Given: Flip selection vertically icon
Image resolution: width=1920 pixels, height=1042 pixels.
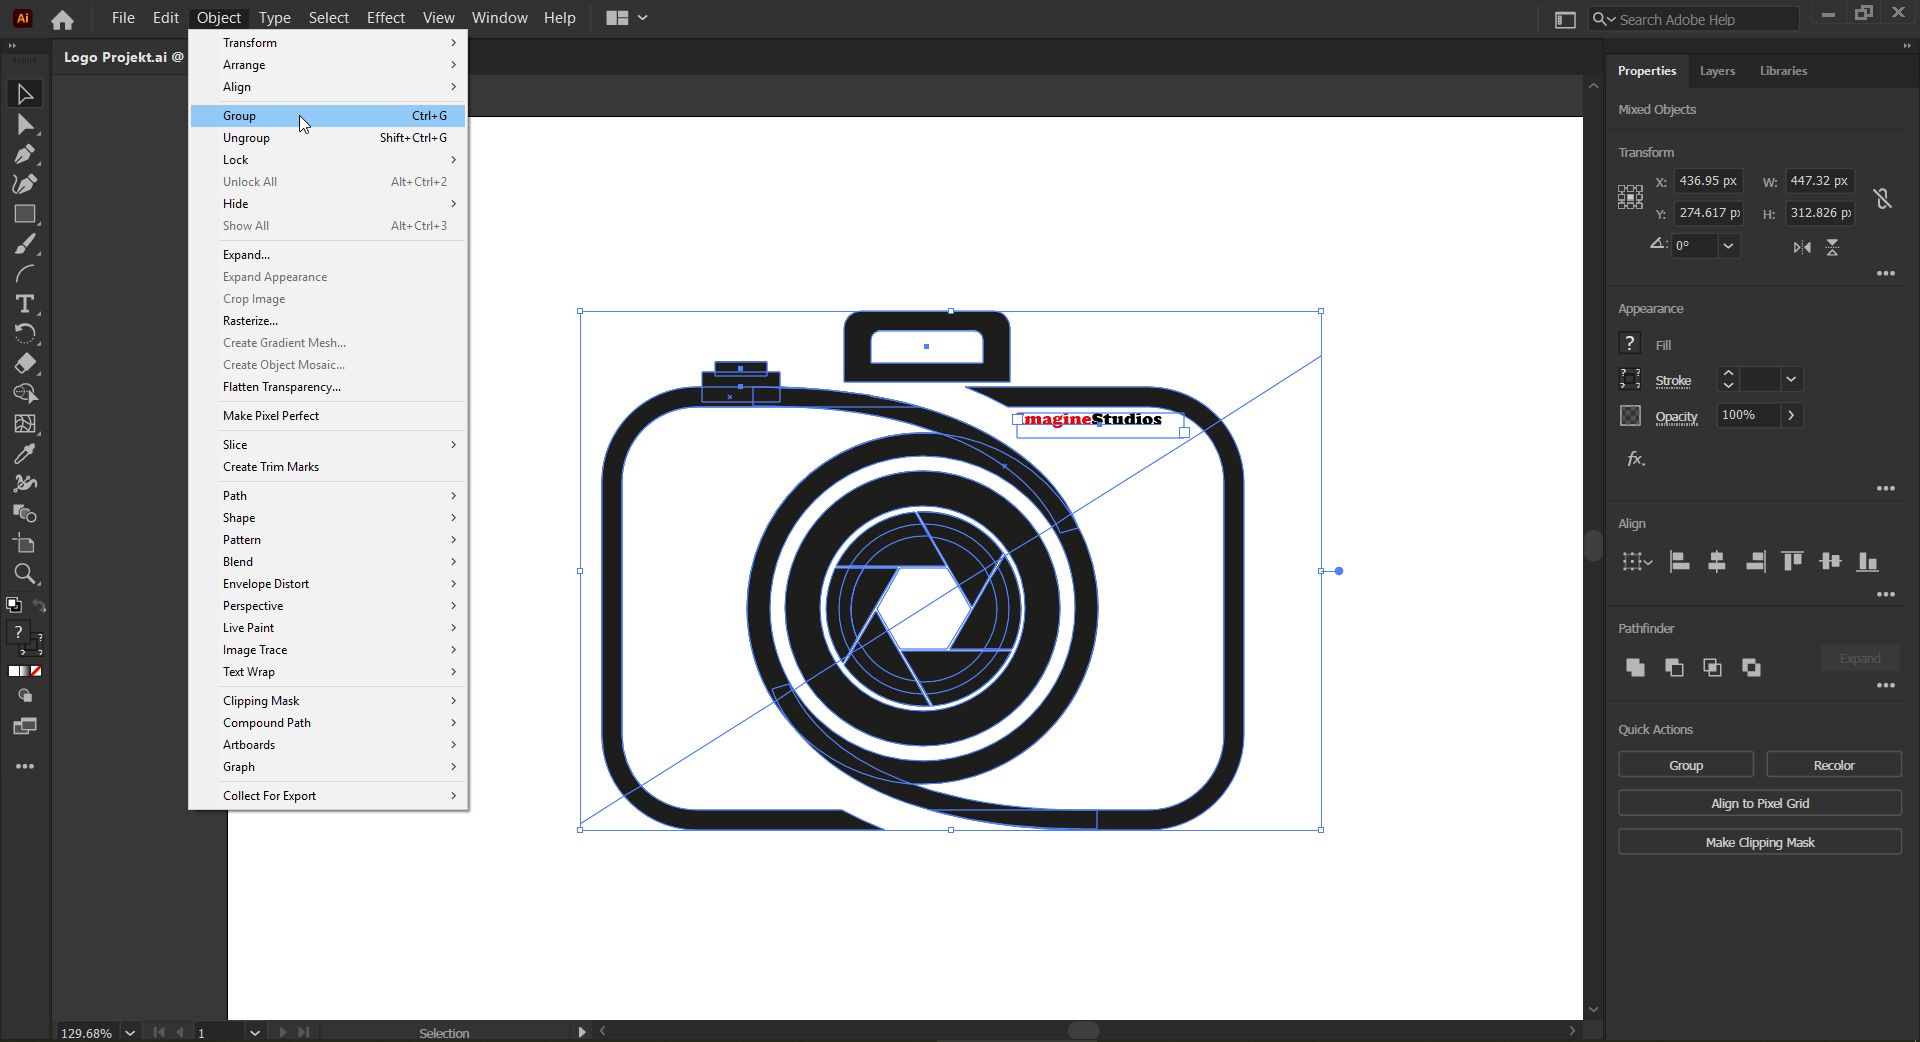Looking at the screenshot, I should (x=1832, y=247).
